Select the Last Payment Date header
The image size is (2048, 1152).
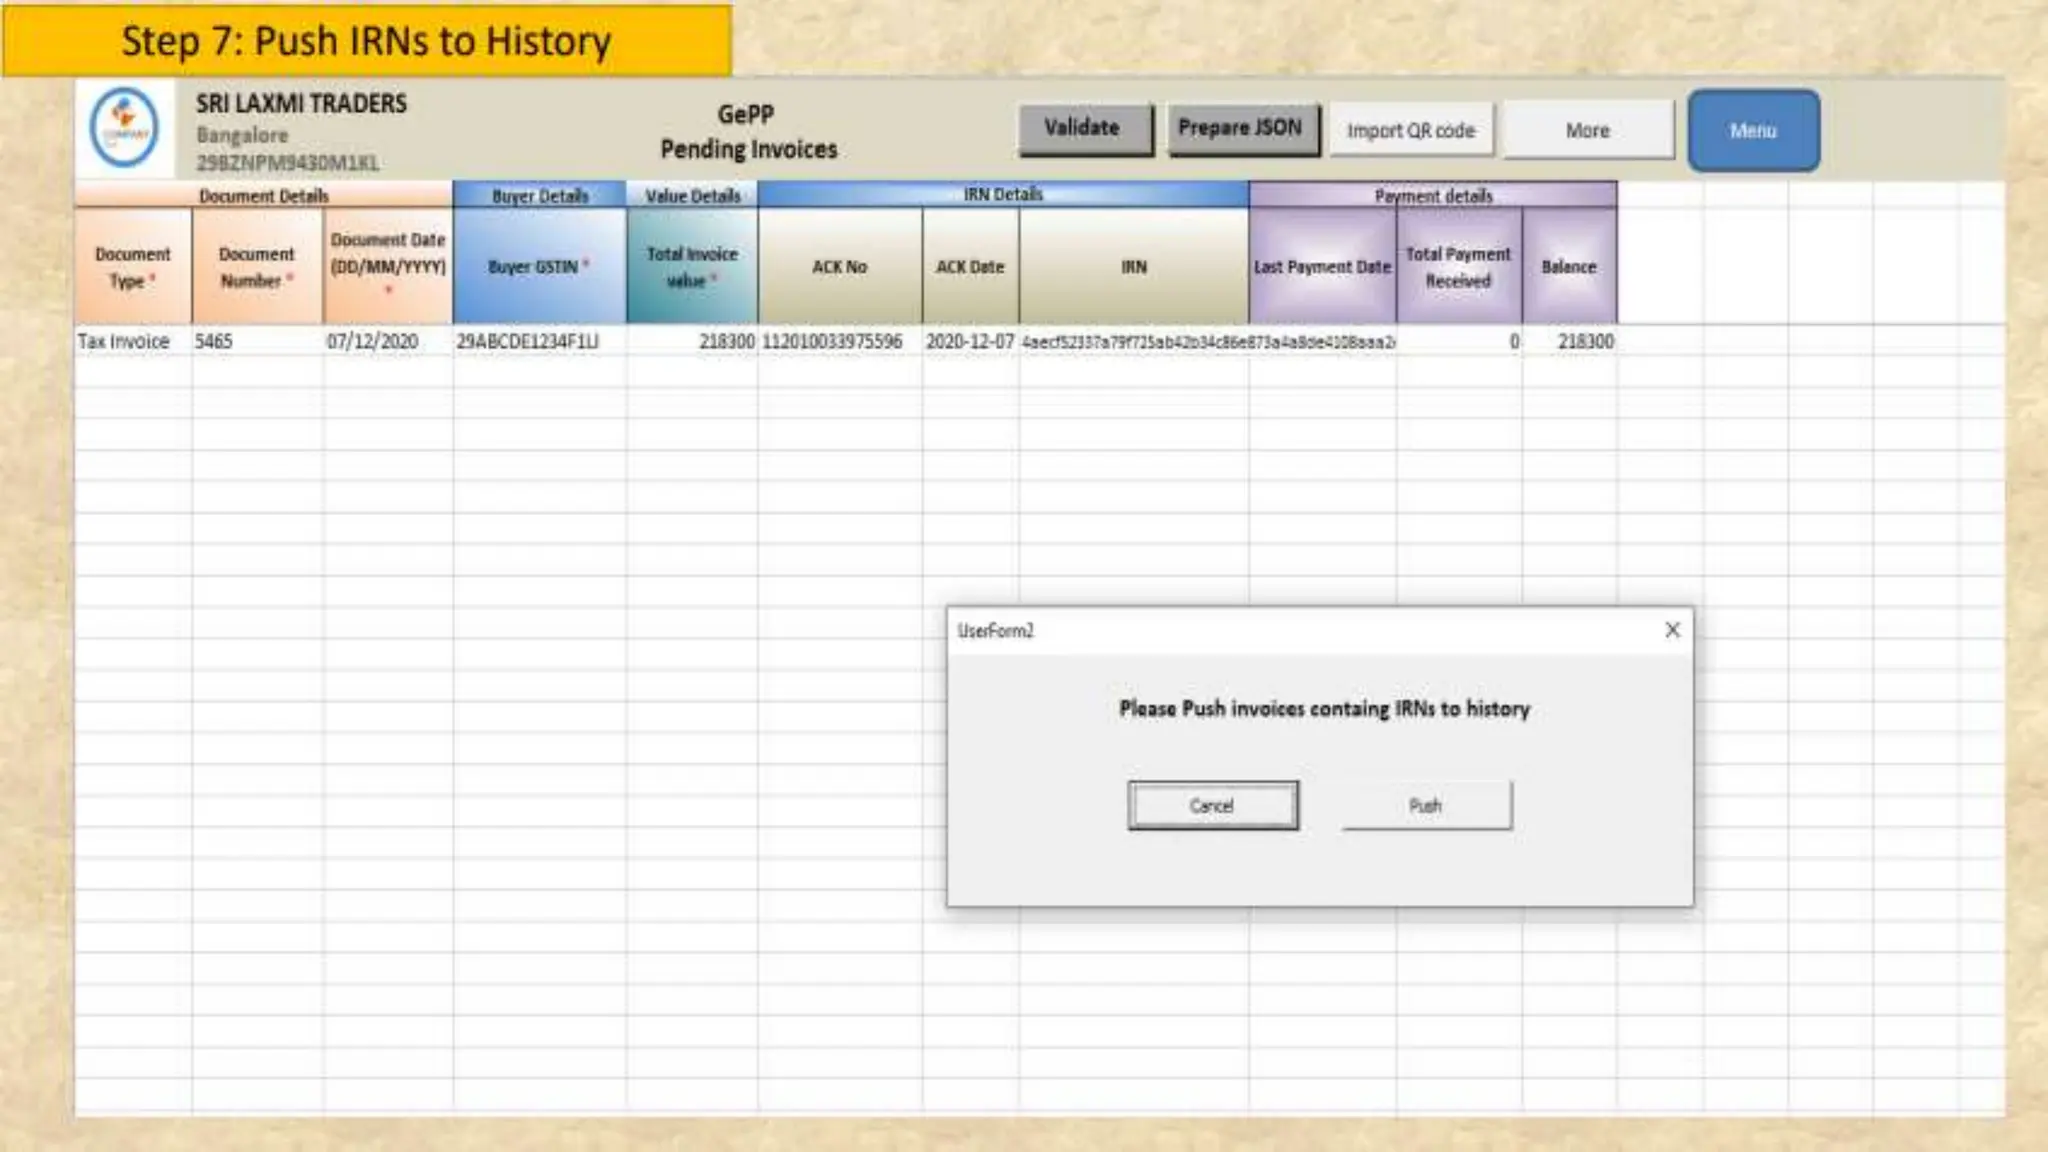pyautogui.click(x=1322, y=267)
